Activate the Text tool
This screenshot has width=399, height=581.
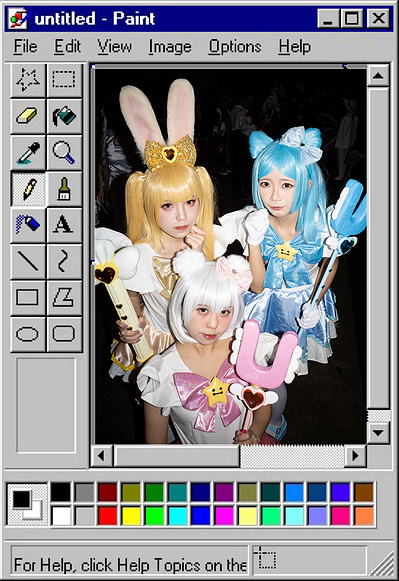tap(64, 225)
